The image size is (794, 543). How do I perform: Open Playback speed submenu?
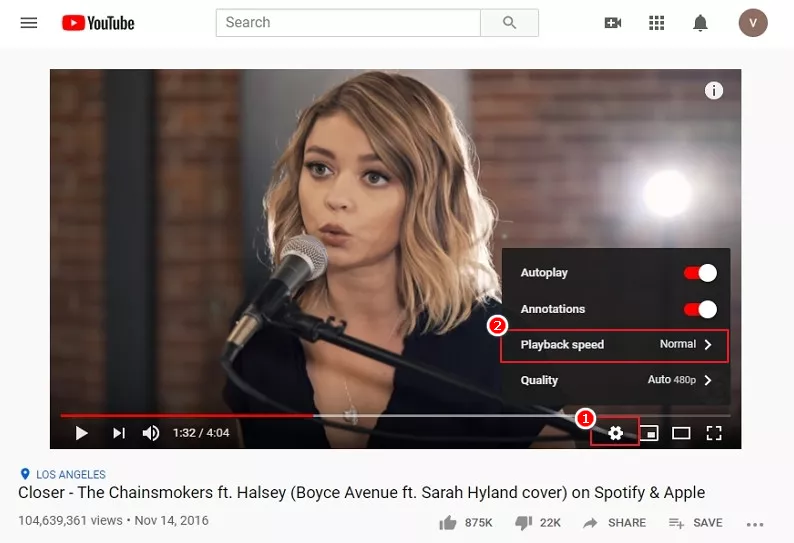[x=615, y=345]
